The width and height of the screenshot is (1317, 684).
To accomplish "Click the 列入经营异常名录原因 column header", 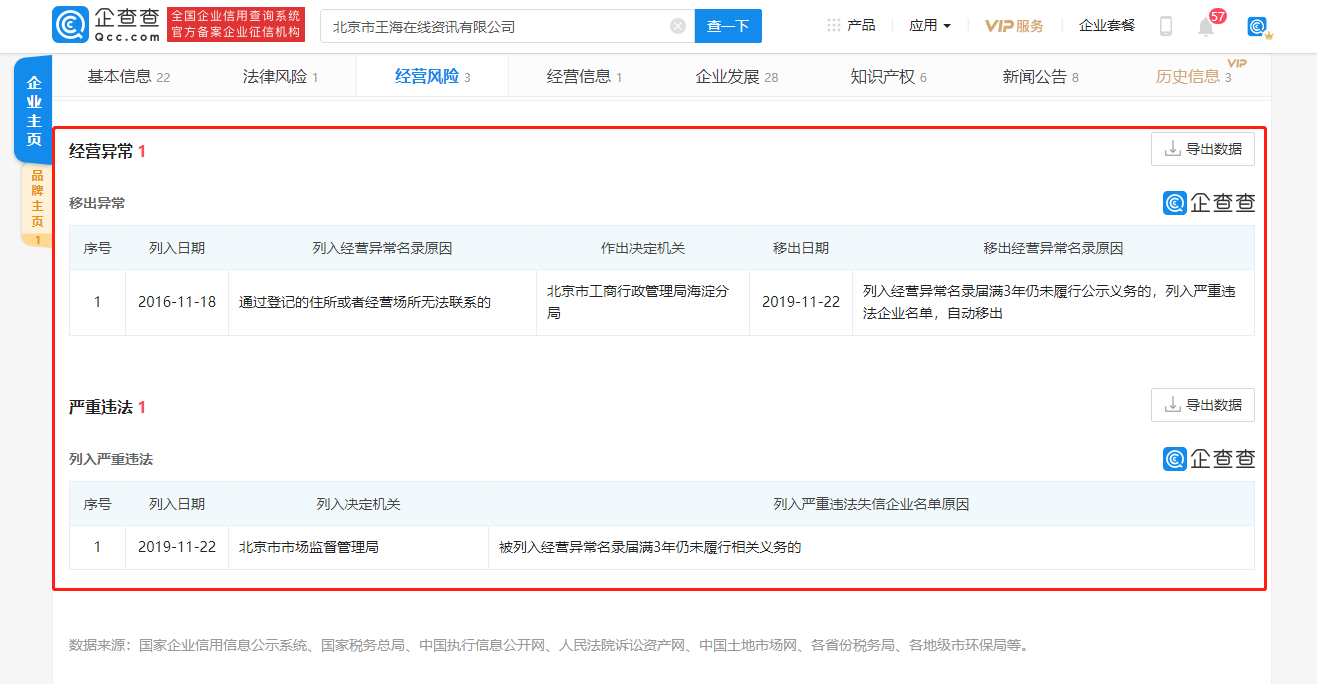I will (382, 248).
